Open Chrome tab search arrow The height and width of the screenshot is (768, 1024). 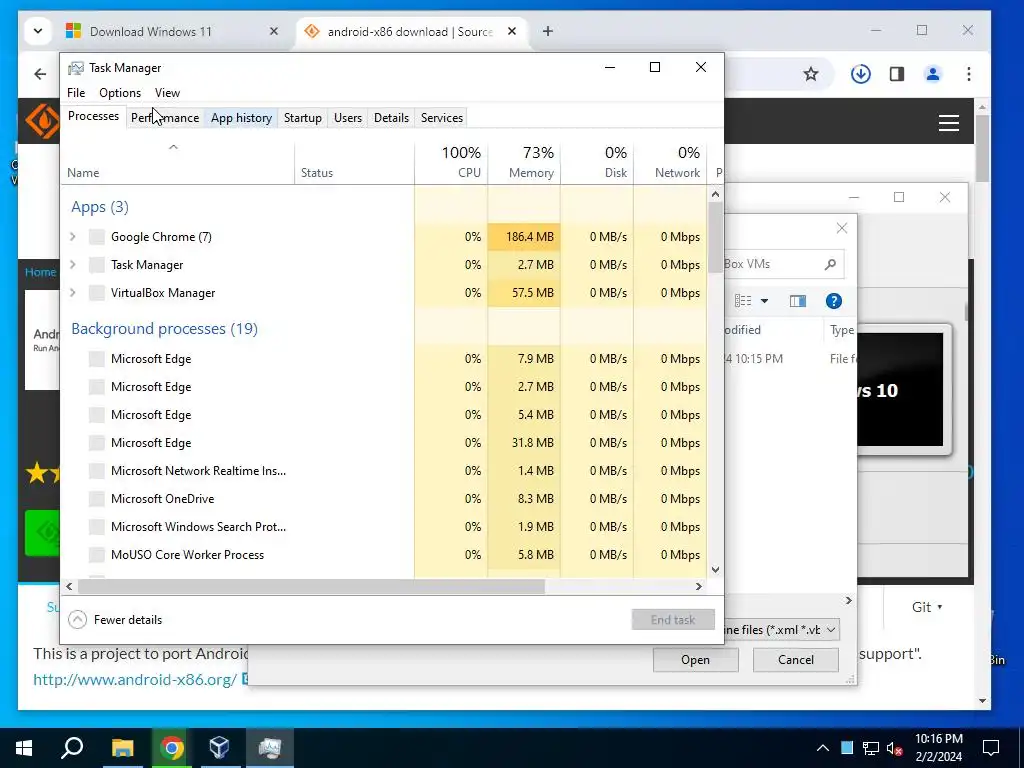[38, 31]
